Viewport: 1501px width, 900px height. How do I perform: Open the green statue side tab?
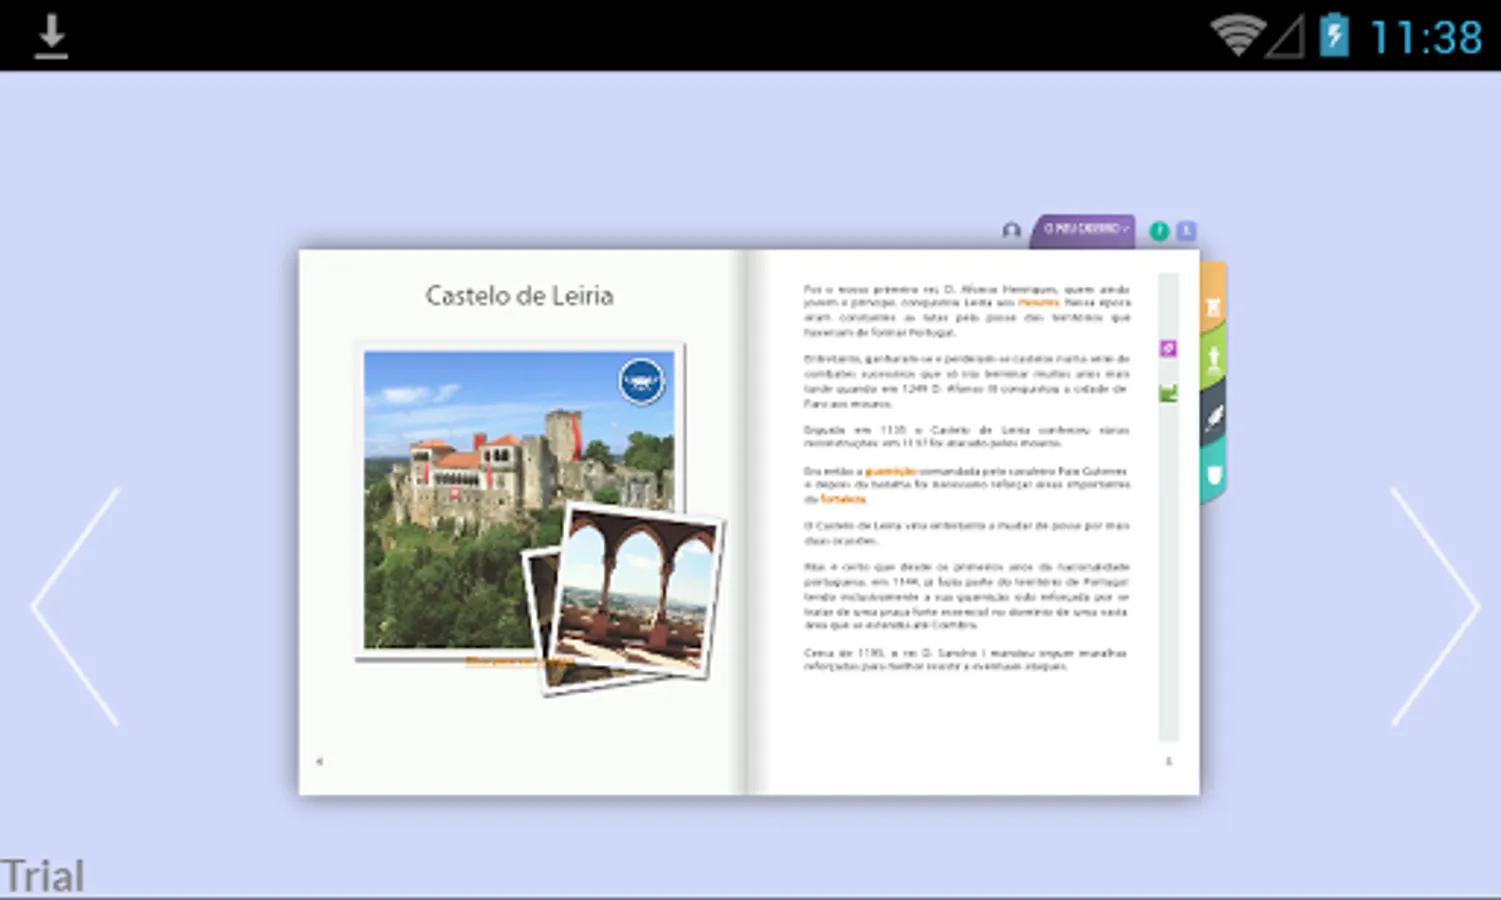[1213, 358]
